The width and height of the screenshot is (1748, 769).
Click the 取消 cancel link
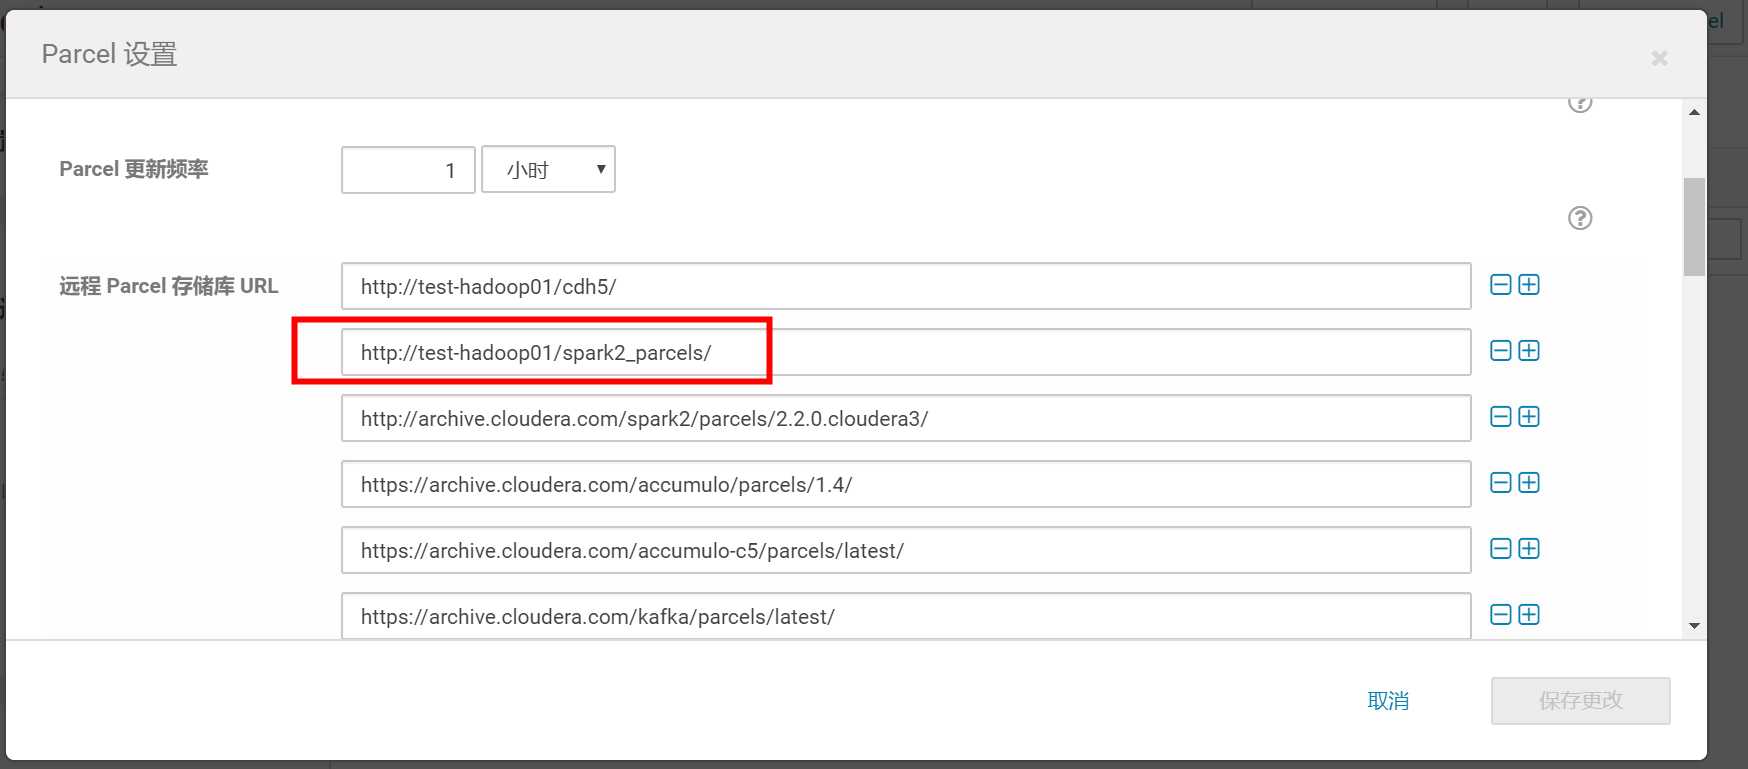[1388, 701]
